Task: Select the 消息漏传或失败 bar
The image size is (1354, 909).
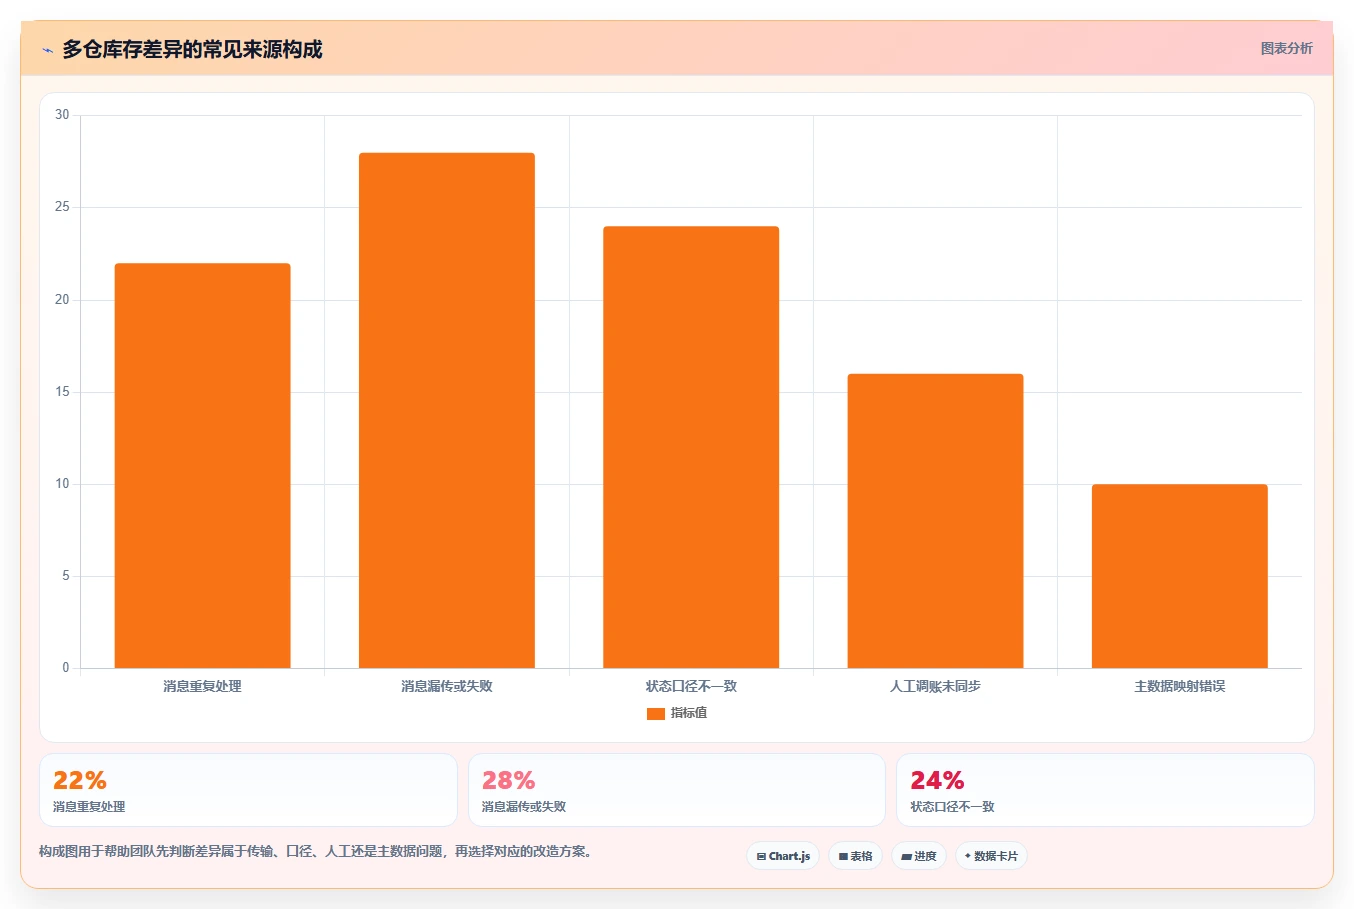Action: (447, 410)
